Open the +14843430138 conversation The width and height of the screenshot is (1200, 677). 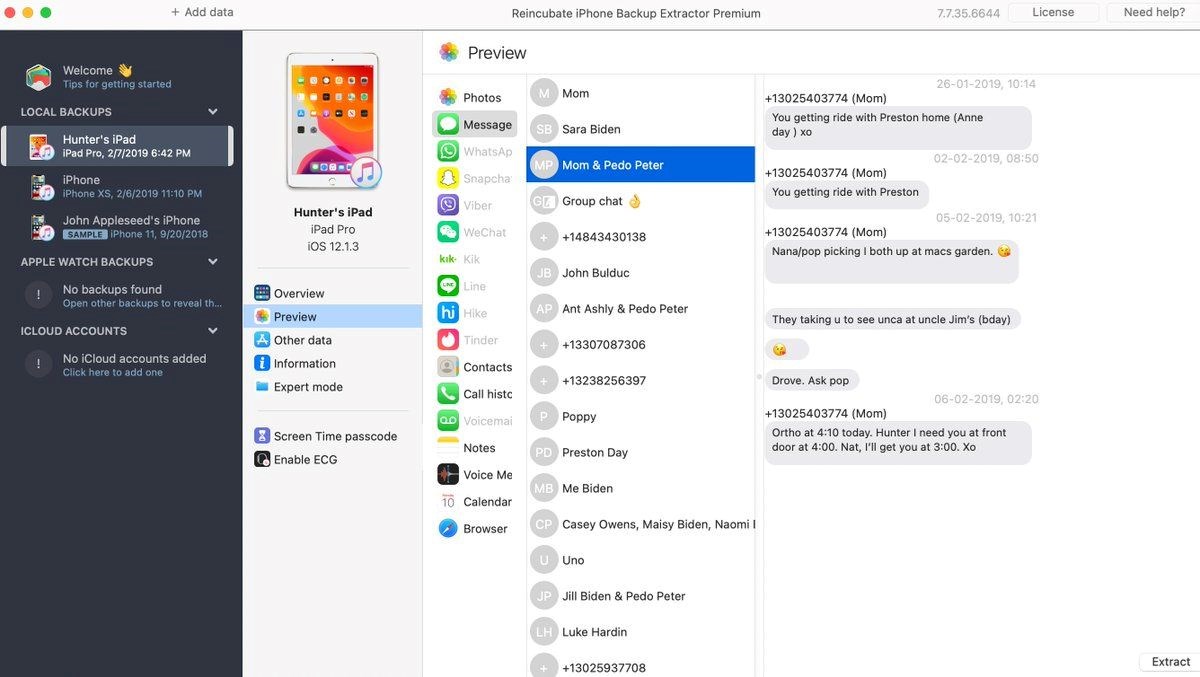pos(641,237)
